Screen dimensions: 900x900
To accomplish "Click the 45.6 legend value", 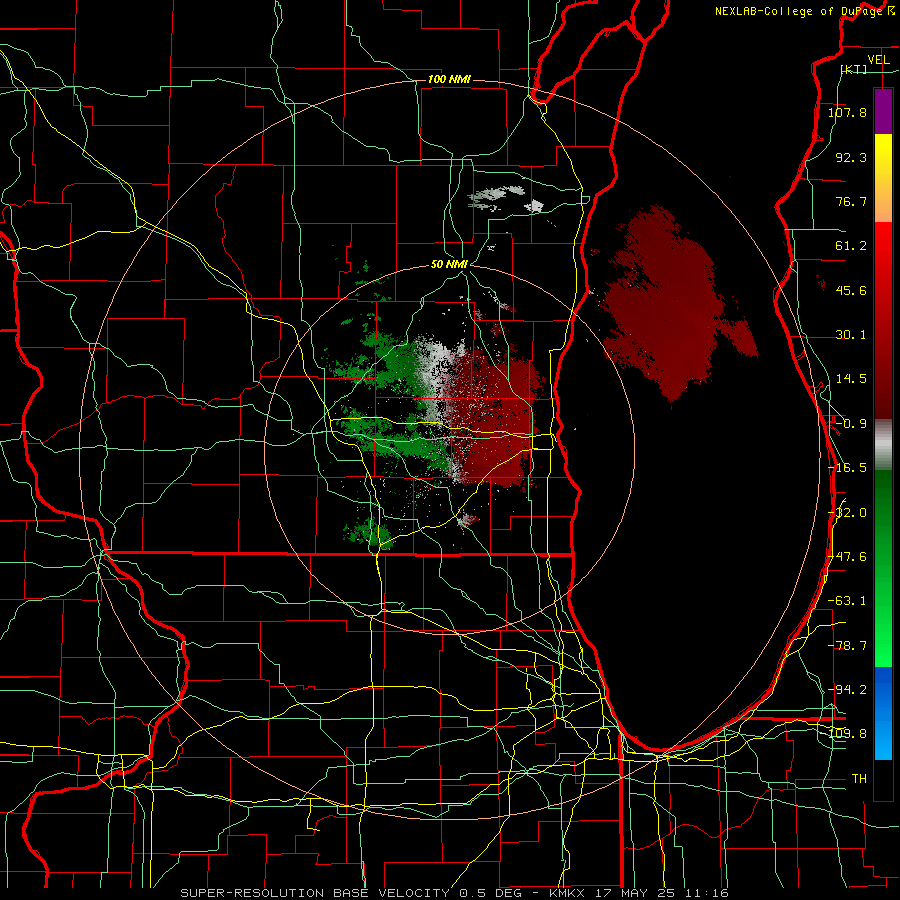I will pos(851,290).
